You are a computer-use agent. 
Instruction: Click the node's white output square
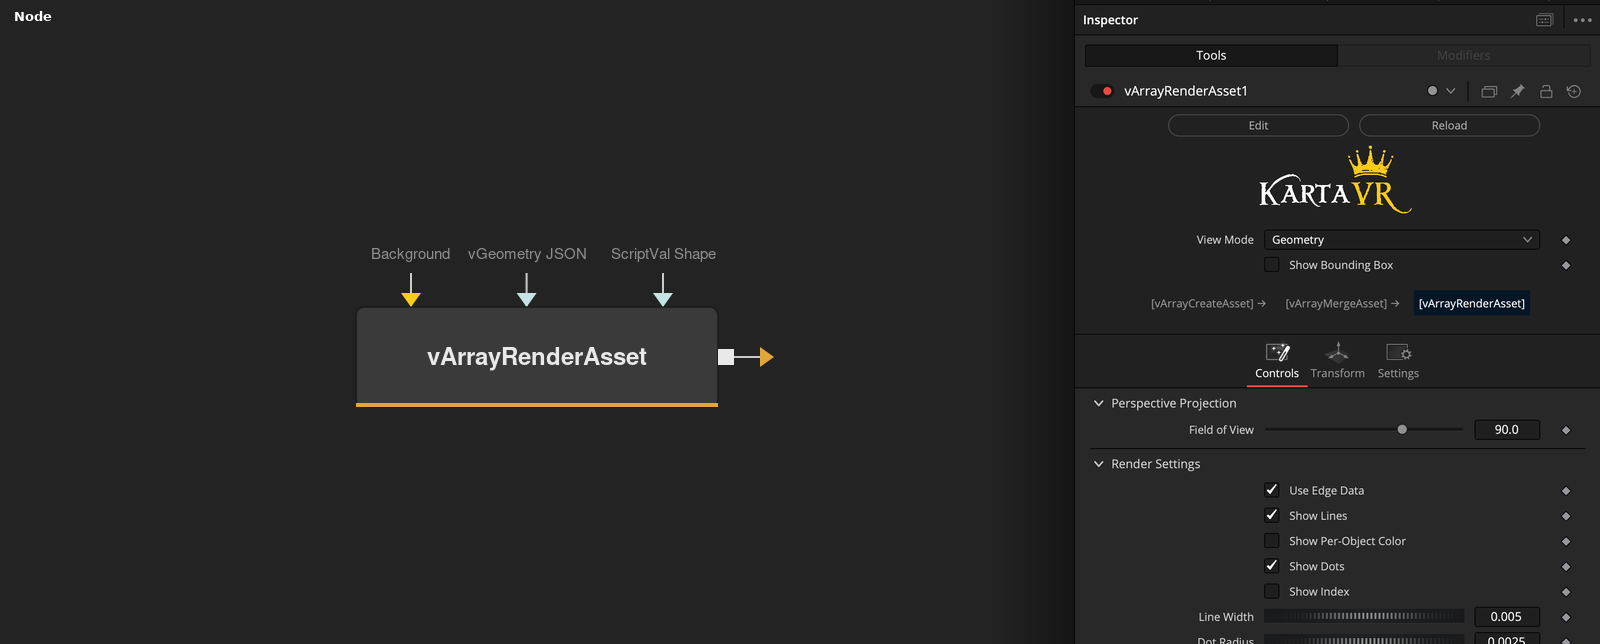point(726,357)
